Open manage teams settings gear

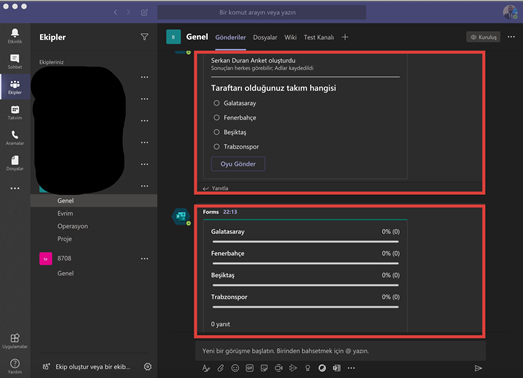pos(147,367)
